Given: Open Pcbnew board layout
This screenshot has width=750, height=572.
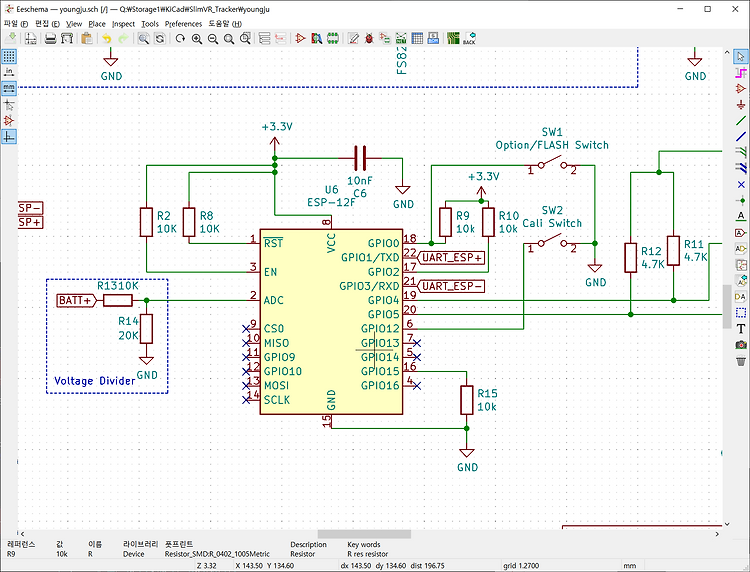Looking at the screenshot, I should point(453,38).
